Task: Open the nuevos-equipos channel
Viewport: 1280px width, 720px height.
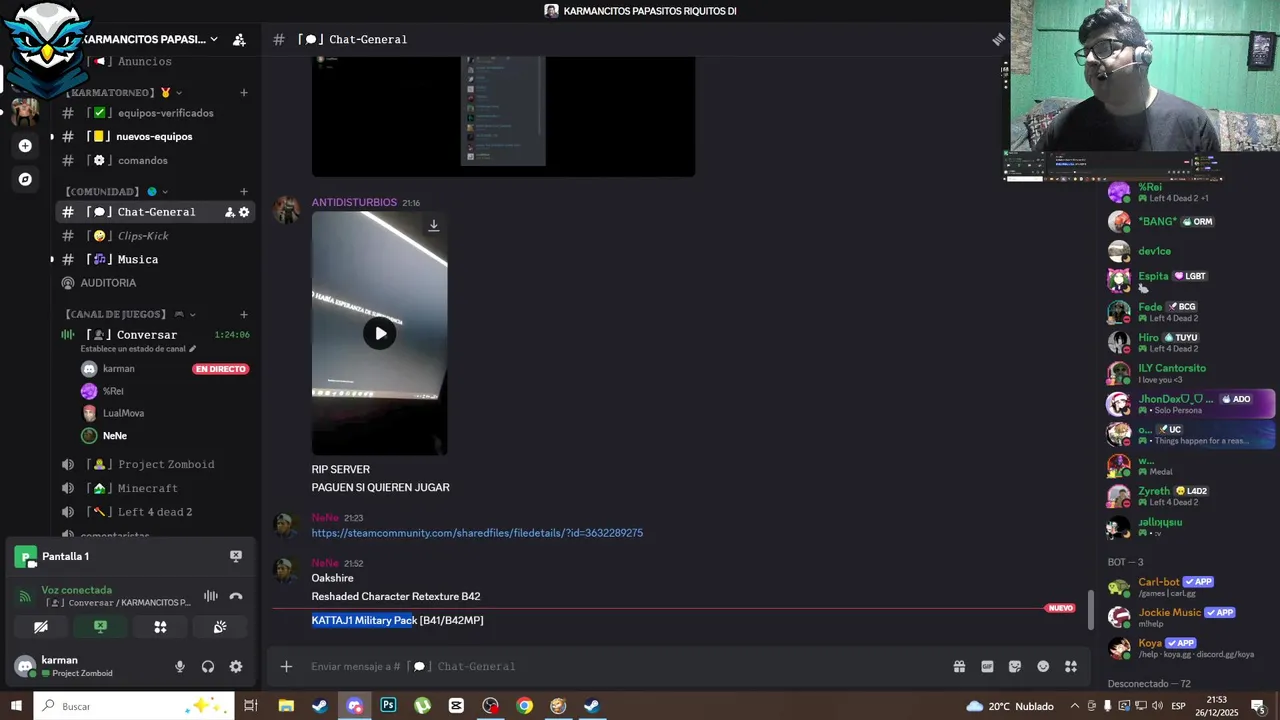Action: click(x=155, y=137)
